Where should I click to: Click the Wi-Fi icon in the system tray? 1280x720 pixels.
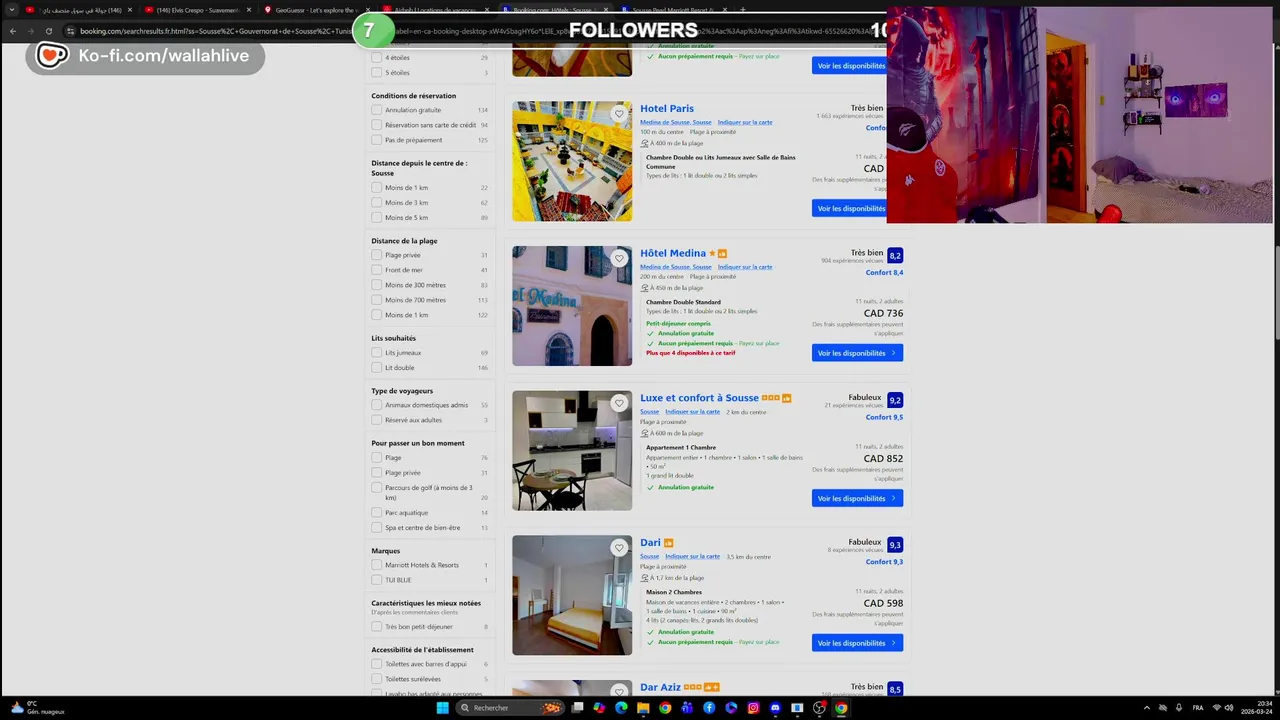[1217, 708]
